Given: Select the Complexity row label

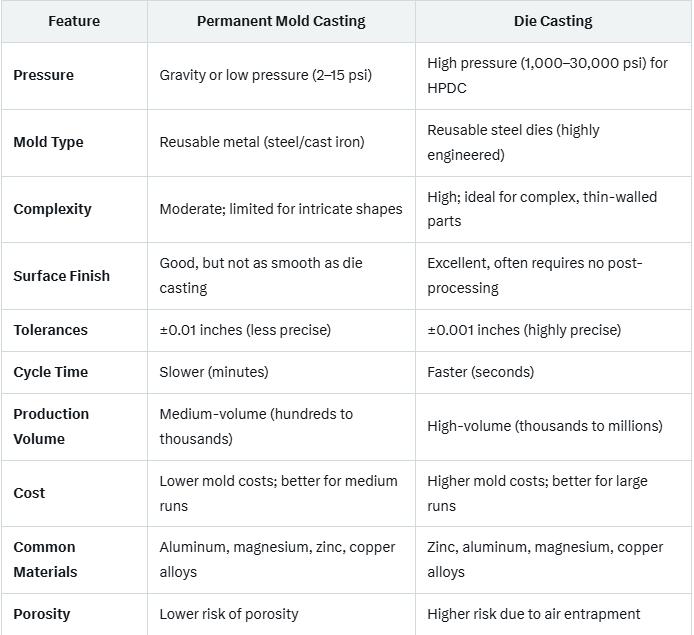Looking at the screenshot, I should [52, 209].
